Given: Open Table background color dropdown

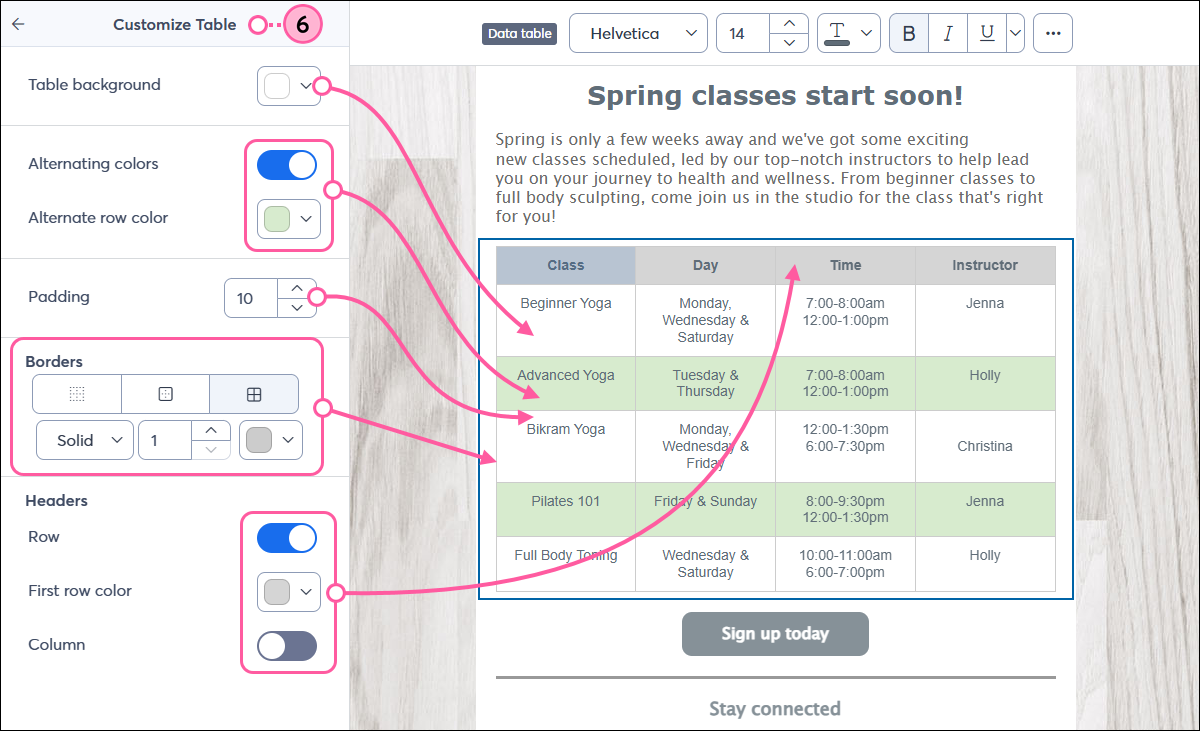Looking at the screenshot, I should tap(289, 86).
